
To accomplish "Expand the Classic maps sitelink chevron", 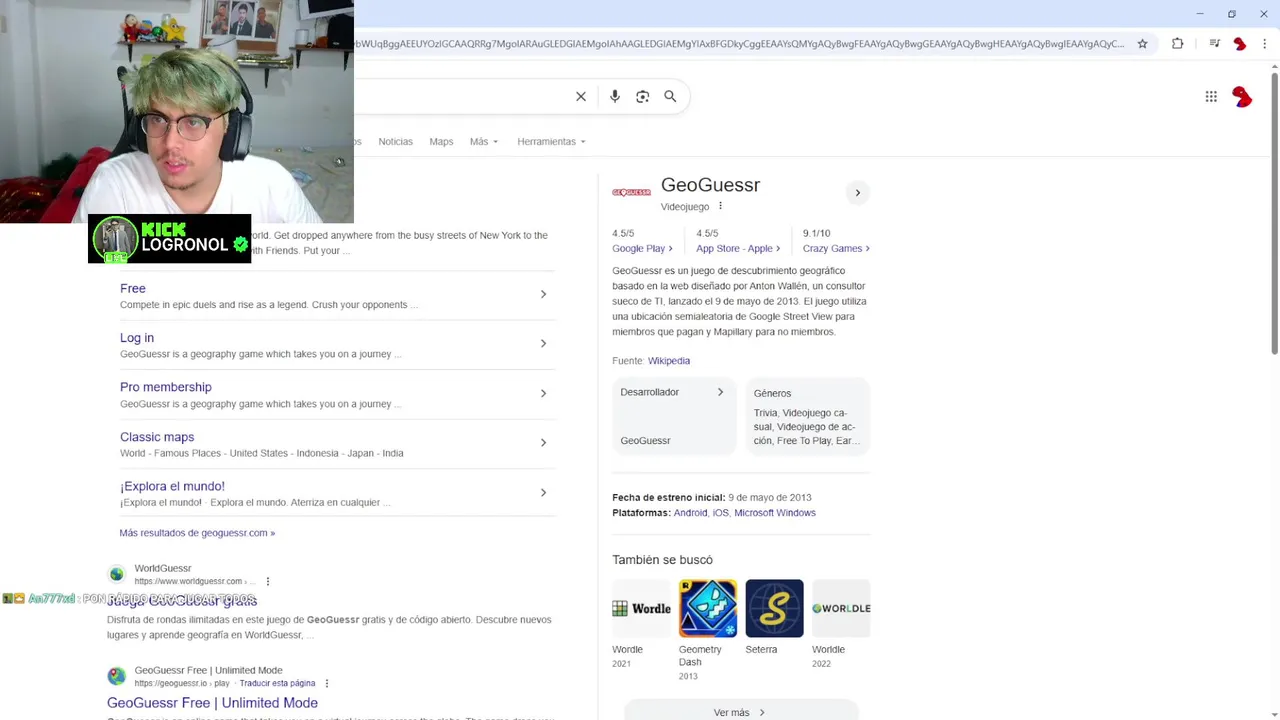I will tap(543, 442).
